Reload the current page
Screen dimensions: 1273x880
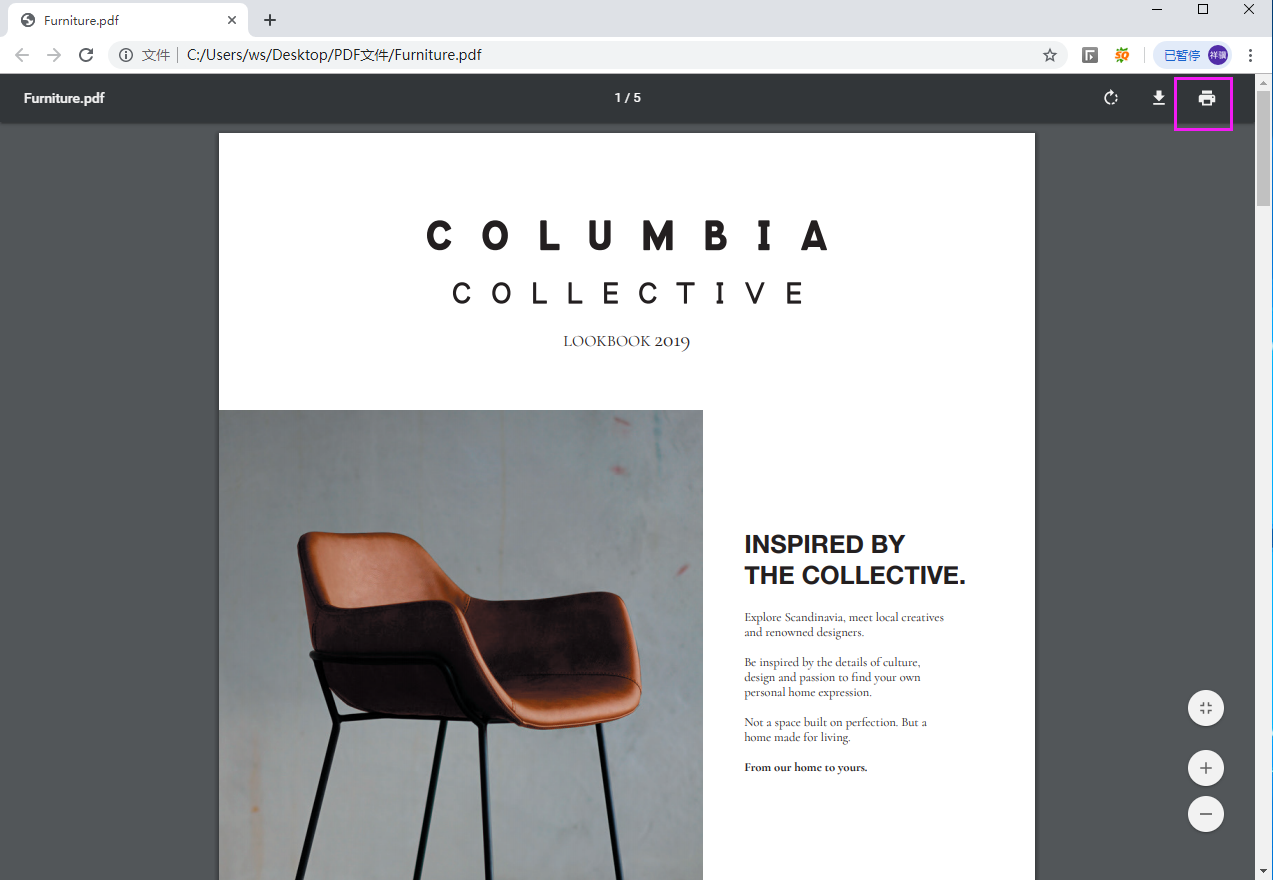click(x=86, y=55)
